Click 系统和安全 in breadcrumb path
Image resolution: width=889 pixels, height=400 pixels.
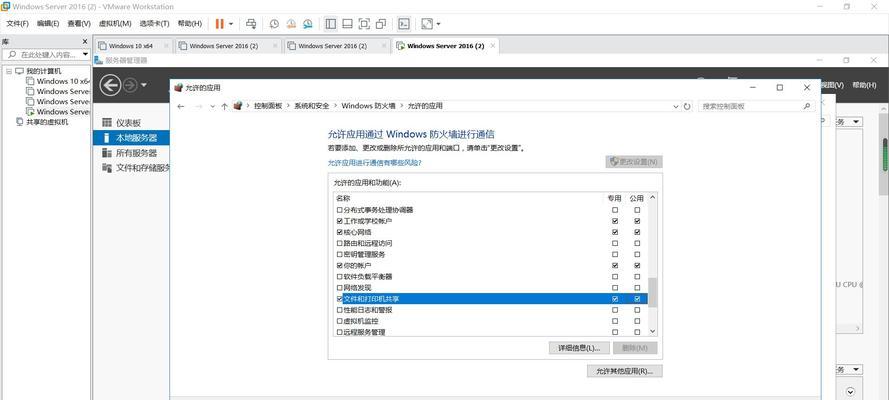(x=311, y=106)
